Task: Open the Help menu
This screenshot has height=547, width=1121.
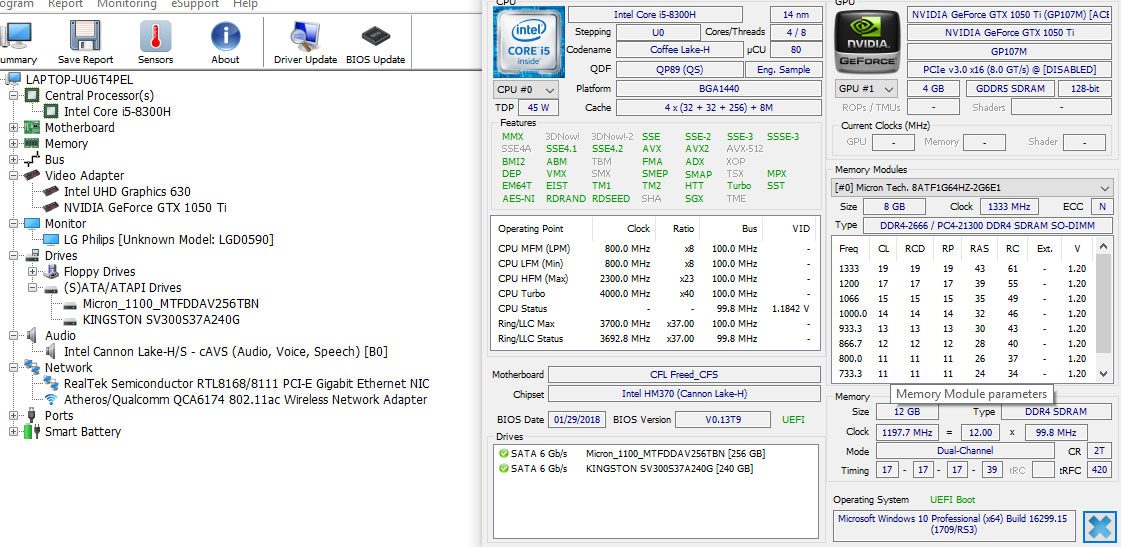Action: [x=245, y=4]
